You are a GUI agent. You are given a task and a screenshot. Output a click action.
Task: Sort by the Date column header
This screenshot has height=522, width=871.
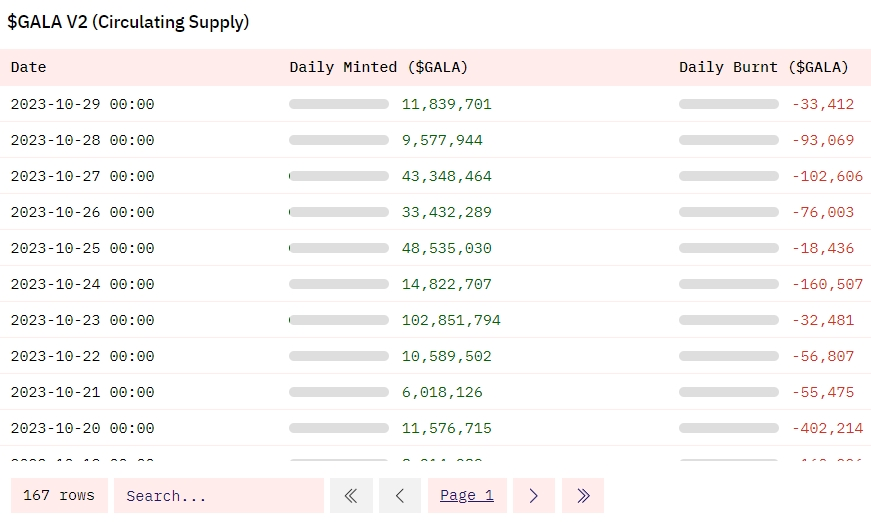pyautogui.click(x=29, y=67)
